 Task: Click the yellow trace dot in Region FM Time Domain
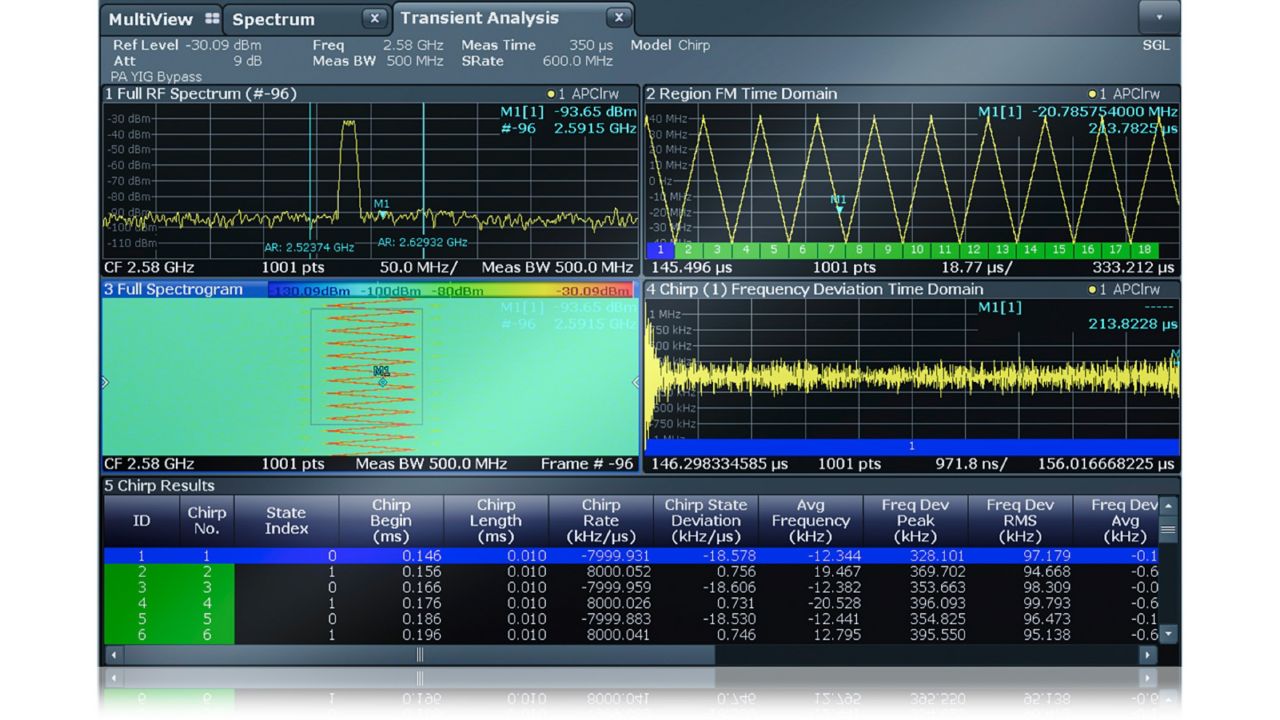(1092, 94)
